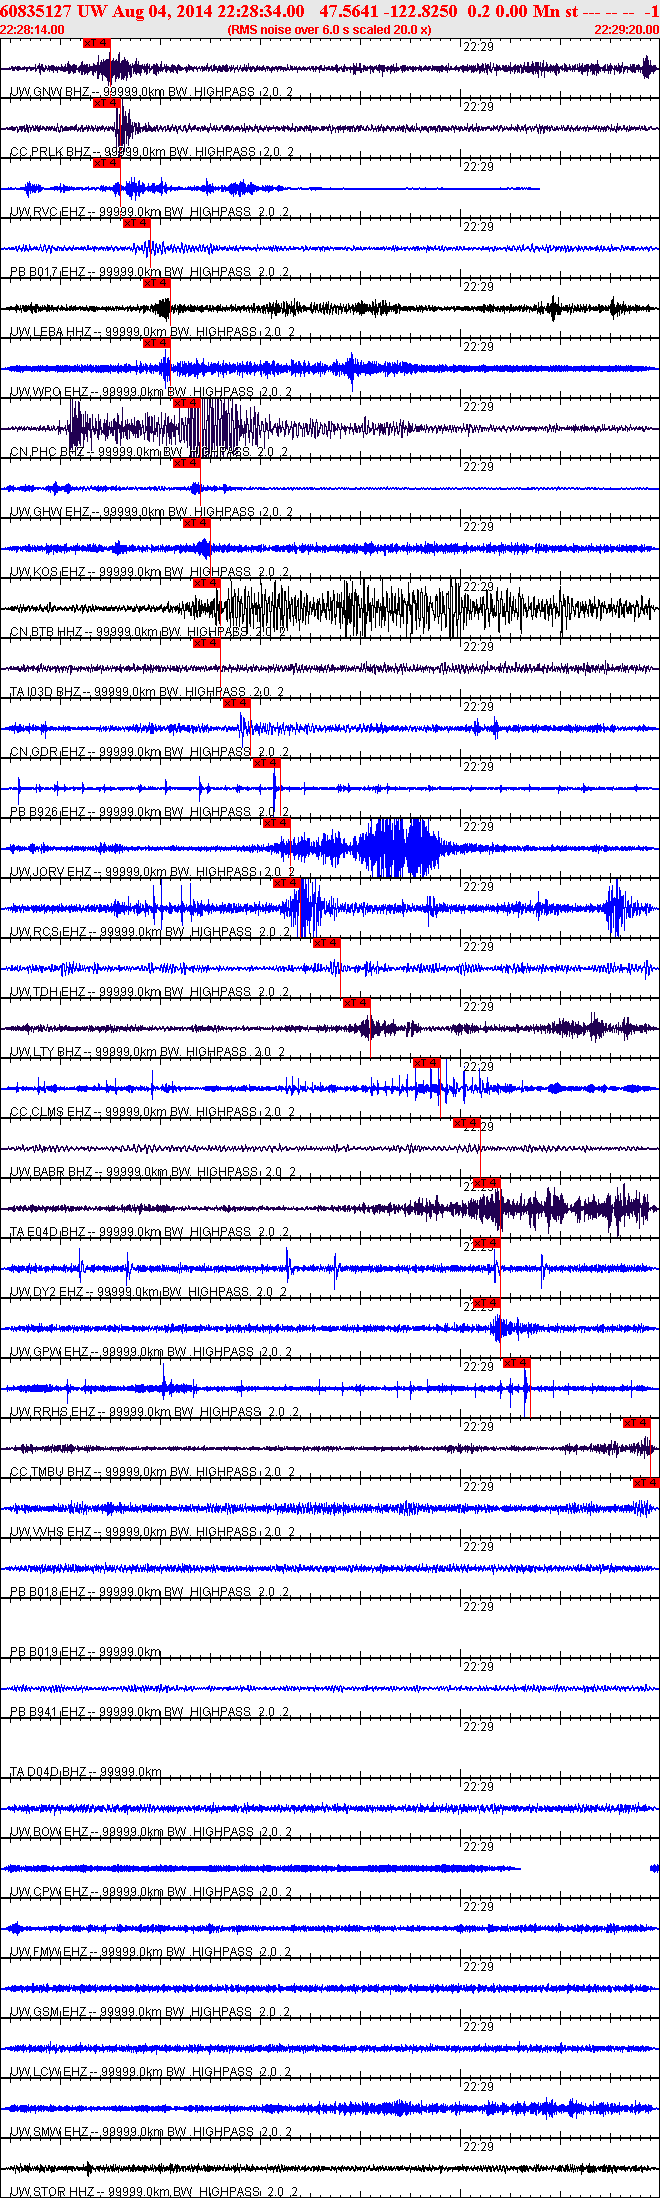Click the red pick flag on UW.RVC trace

pyautogui.click(x=107, y=163)
